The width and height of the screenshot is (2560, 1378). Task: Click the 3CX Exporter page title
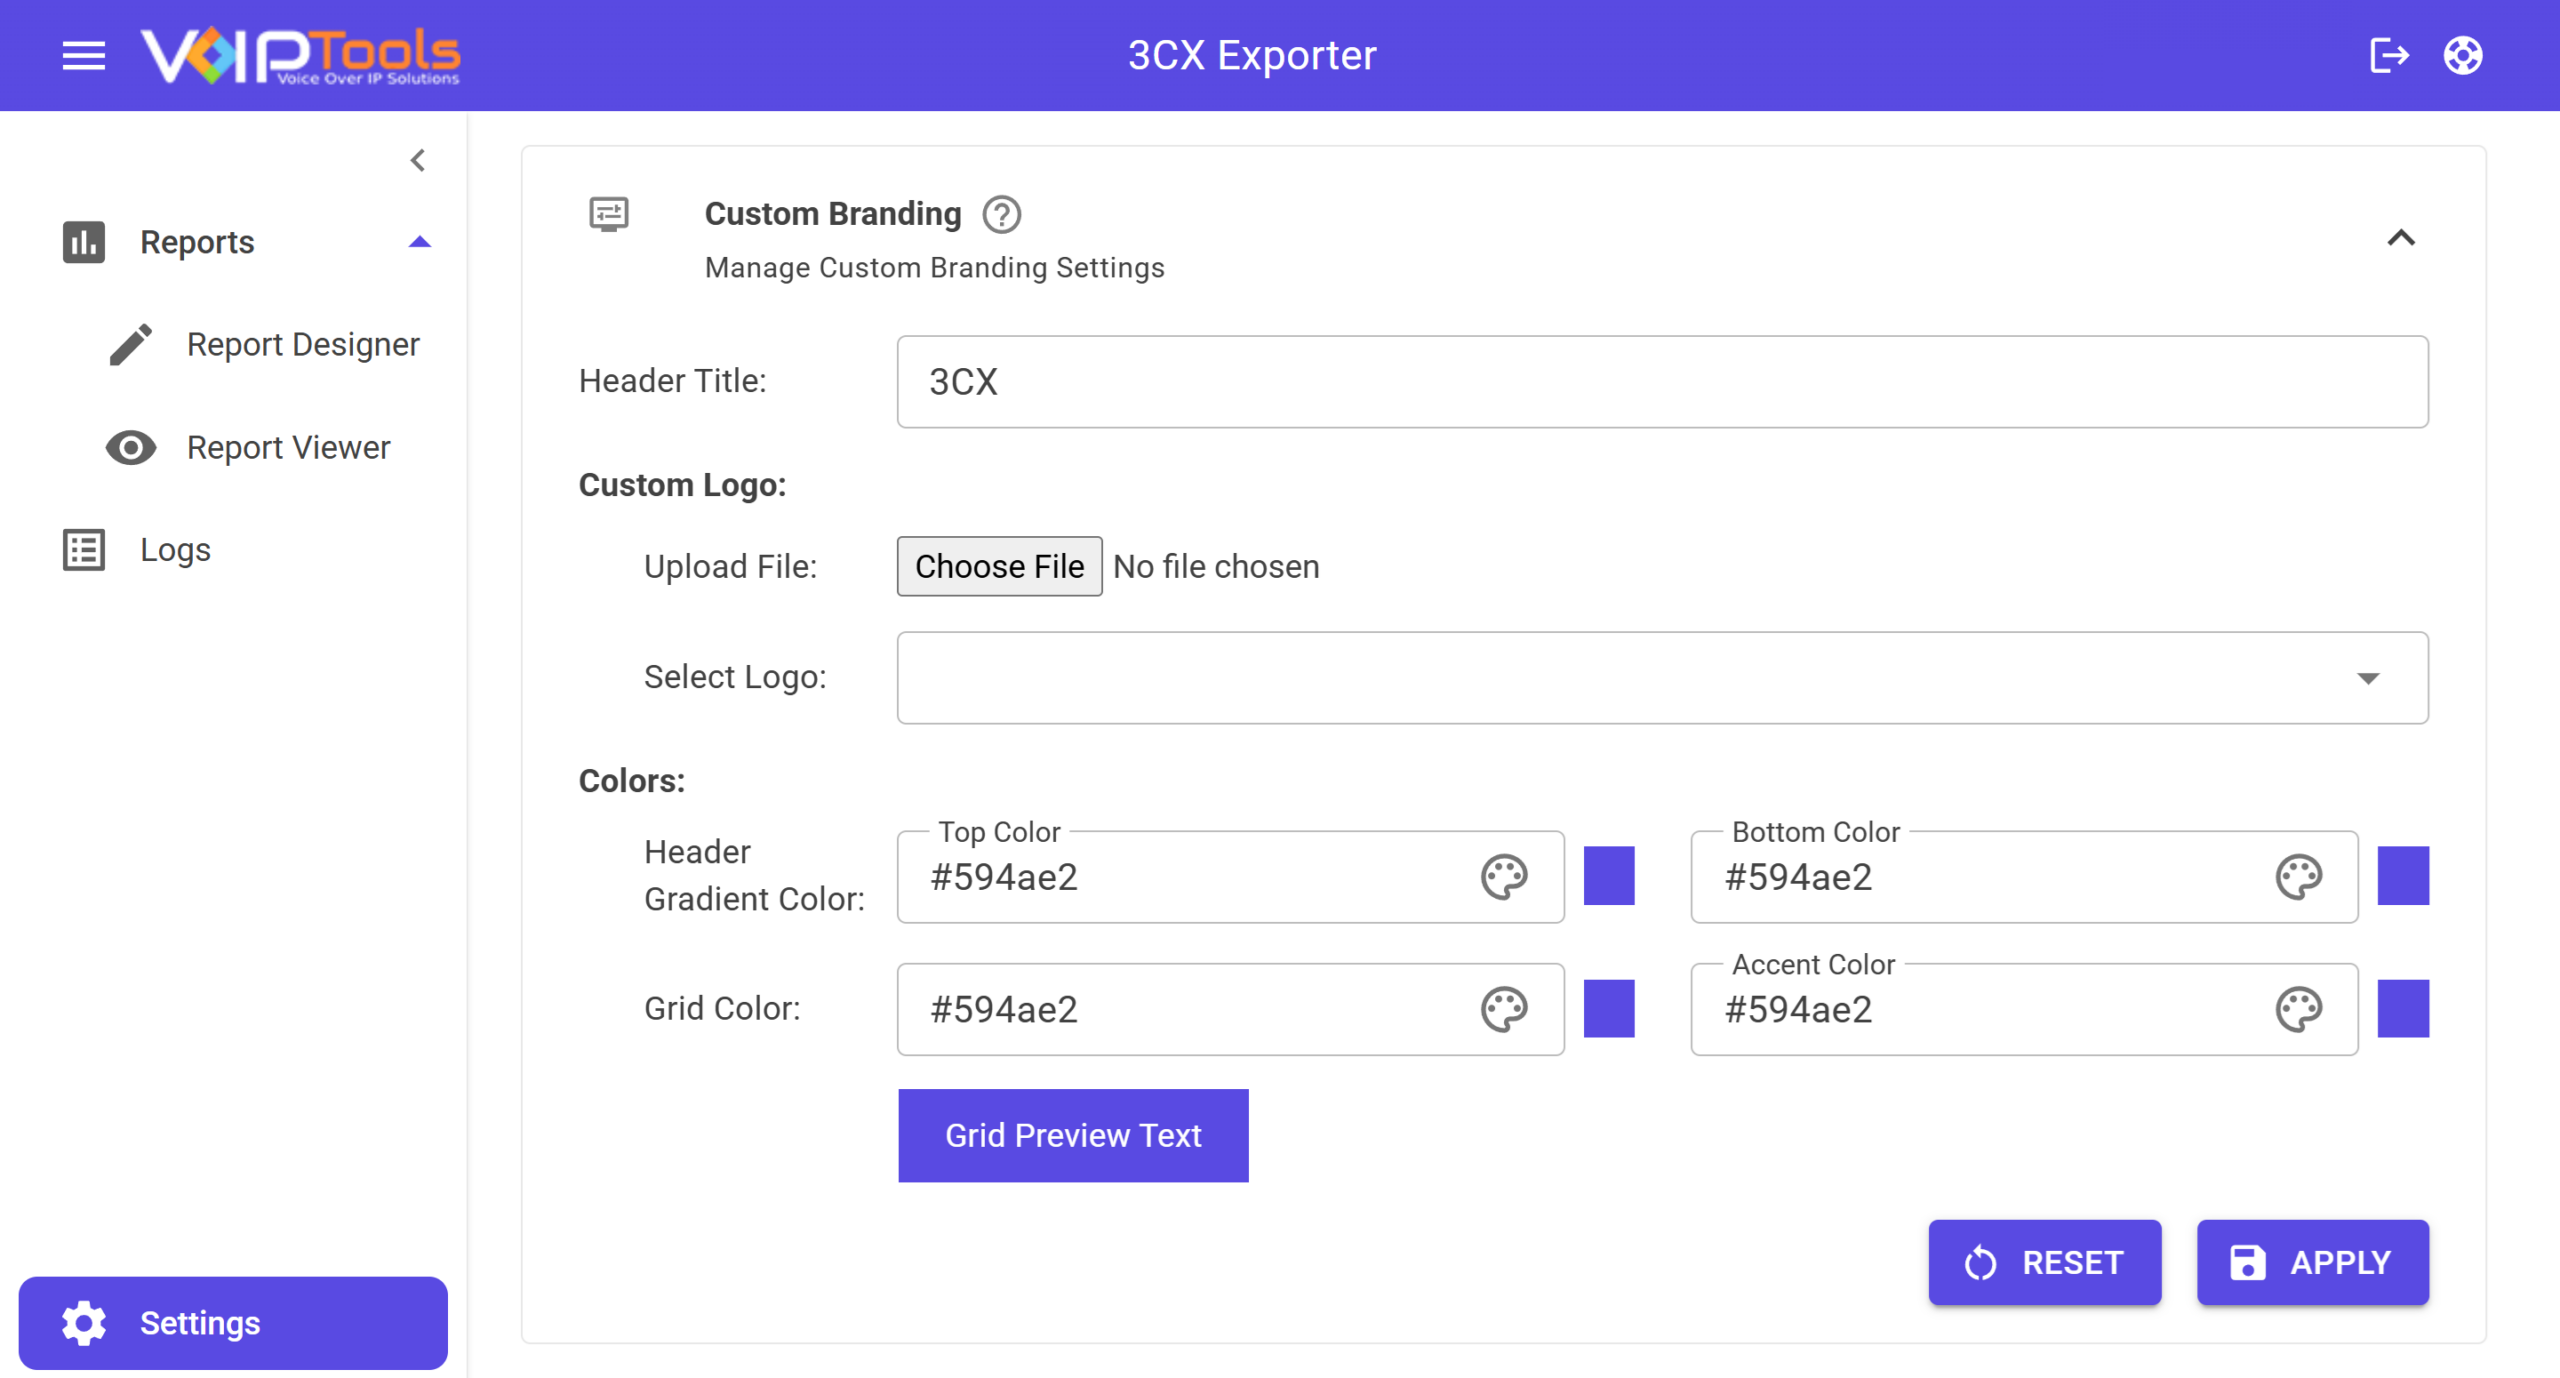click(1252, 55)
